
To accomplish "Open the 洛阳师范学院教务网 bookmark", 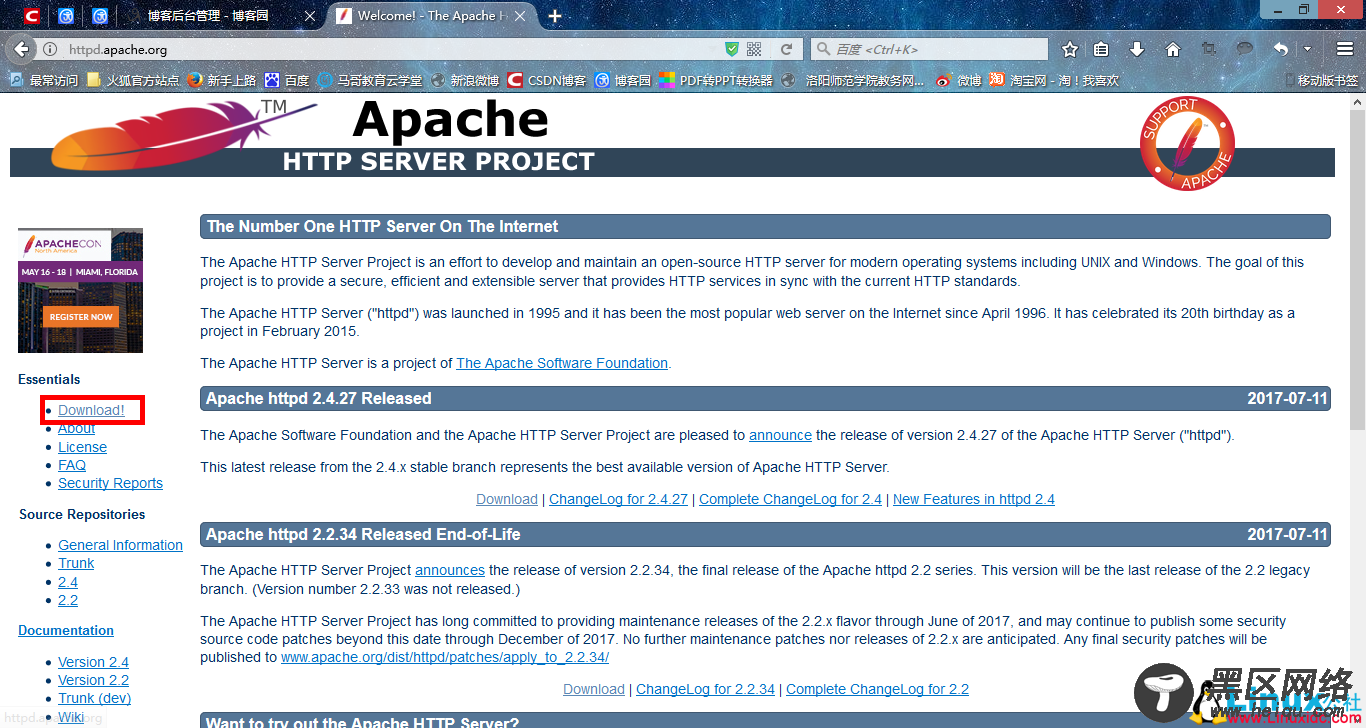I will (853, 80).
